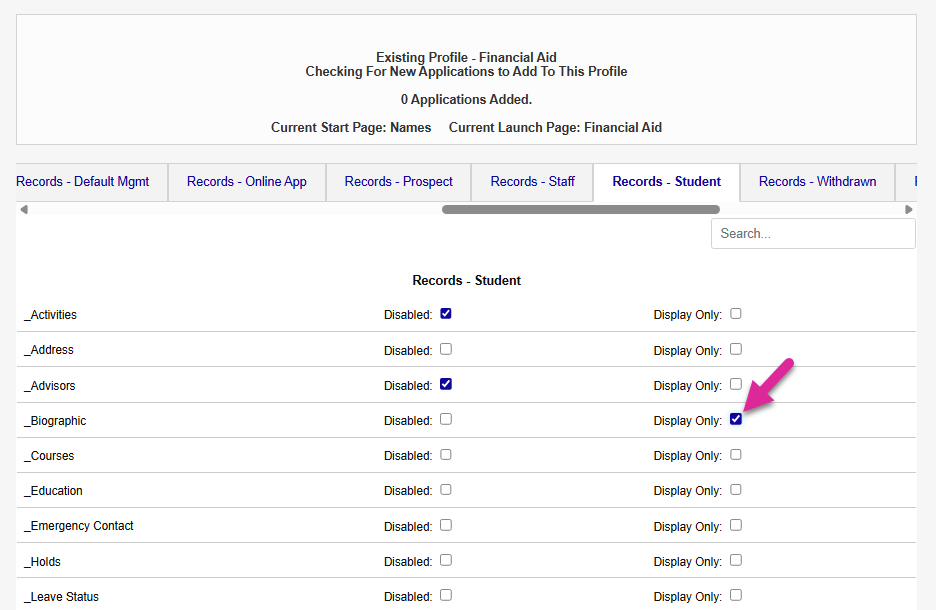Check Display Only for _Emergency Contact

click(x=736, y=525)
